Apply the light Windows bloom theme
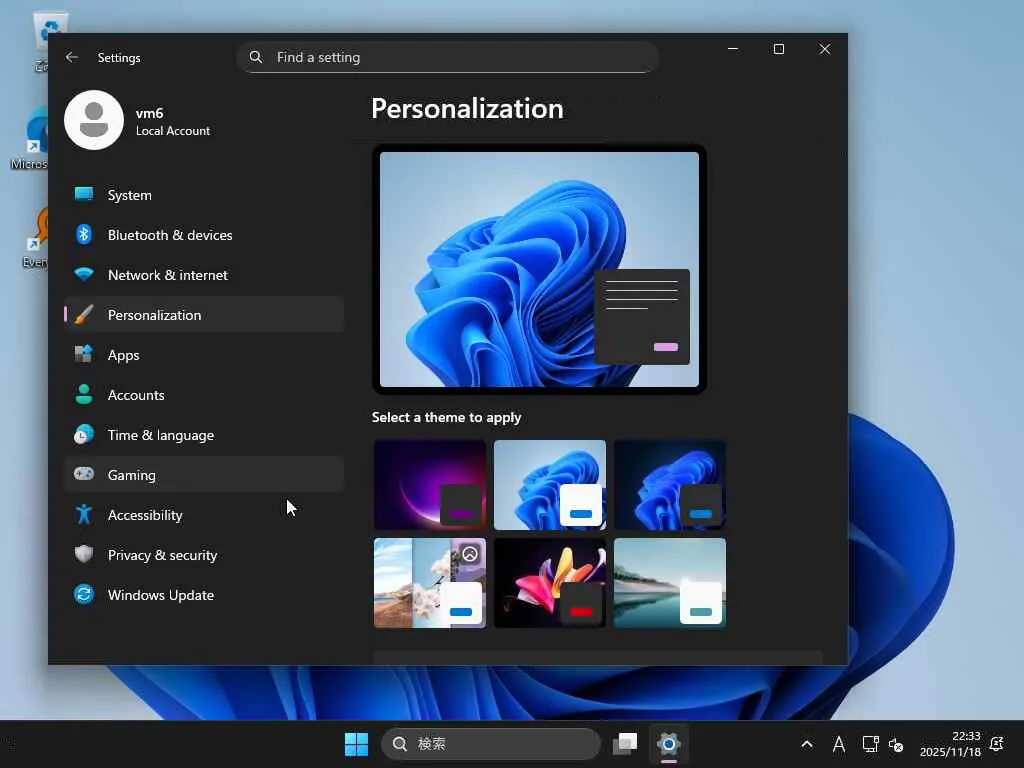Viewport: 1024px width, 768px height. coord(550,485)
